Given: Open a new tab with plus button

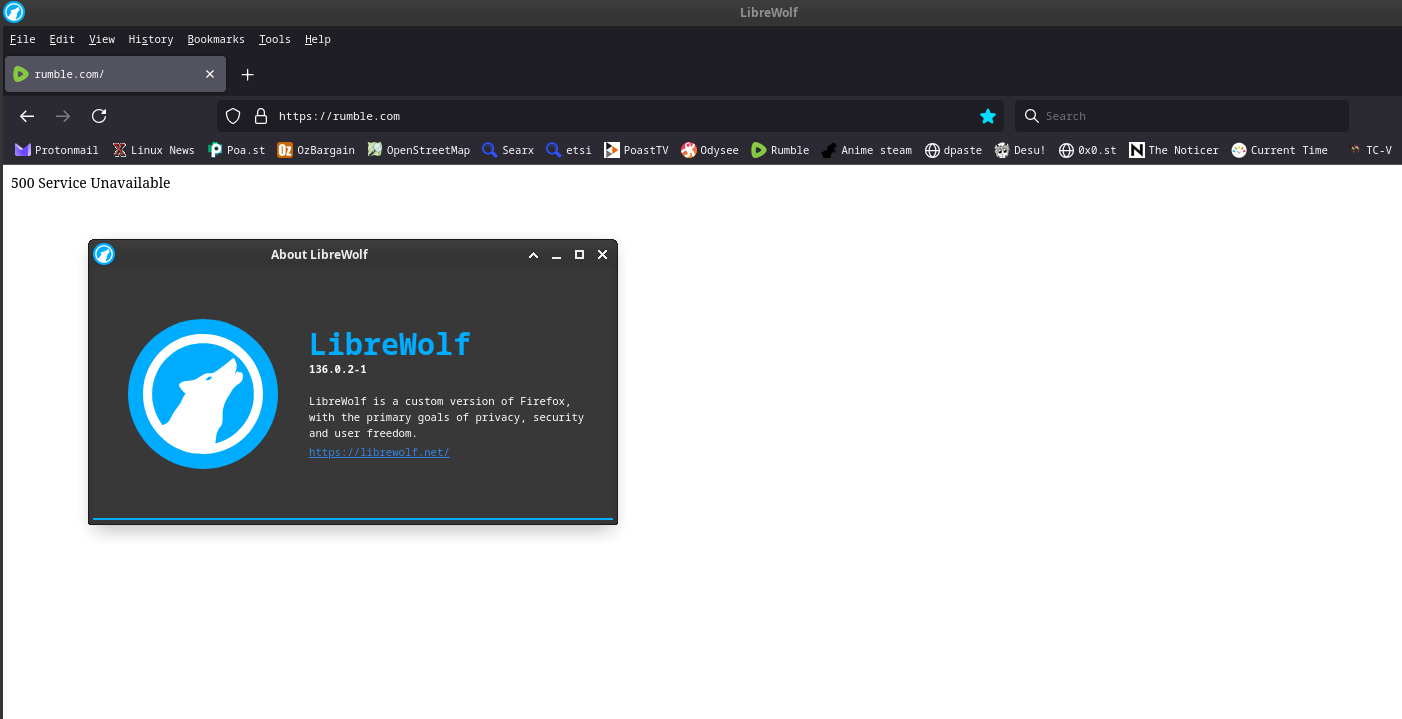Looking at the screenshot, I should pos(248,75).
